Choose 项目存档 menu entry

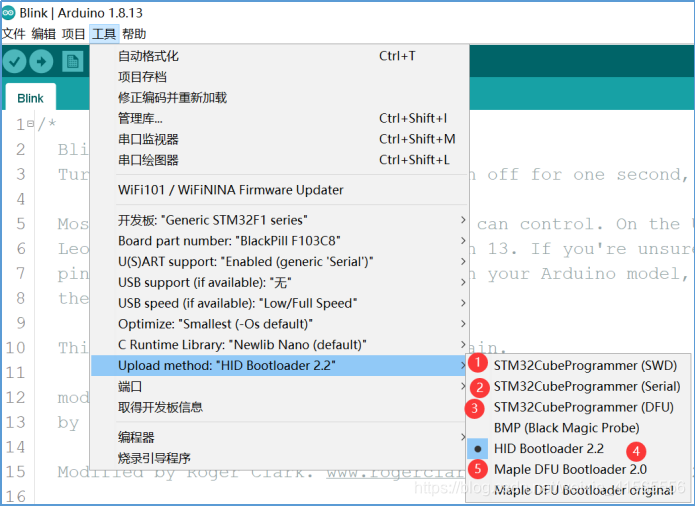pos(280,77)
